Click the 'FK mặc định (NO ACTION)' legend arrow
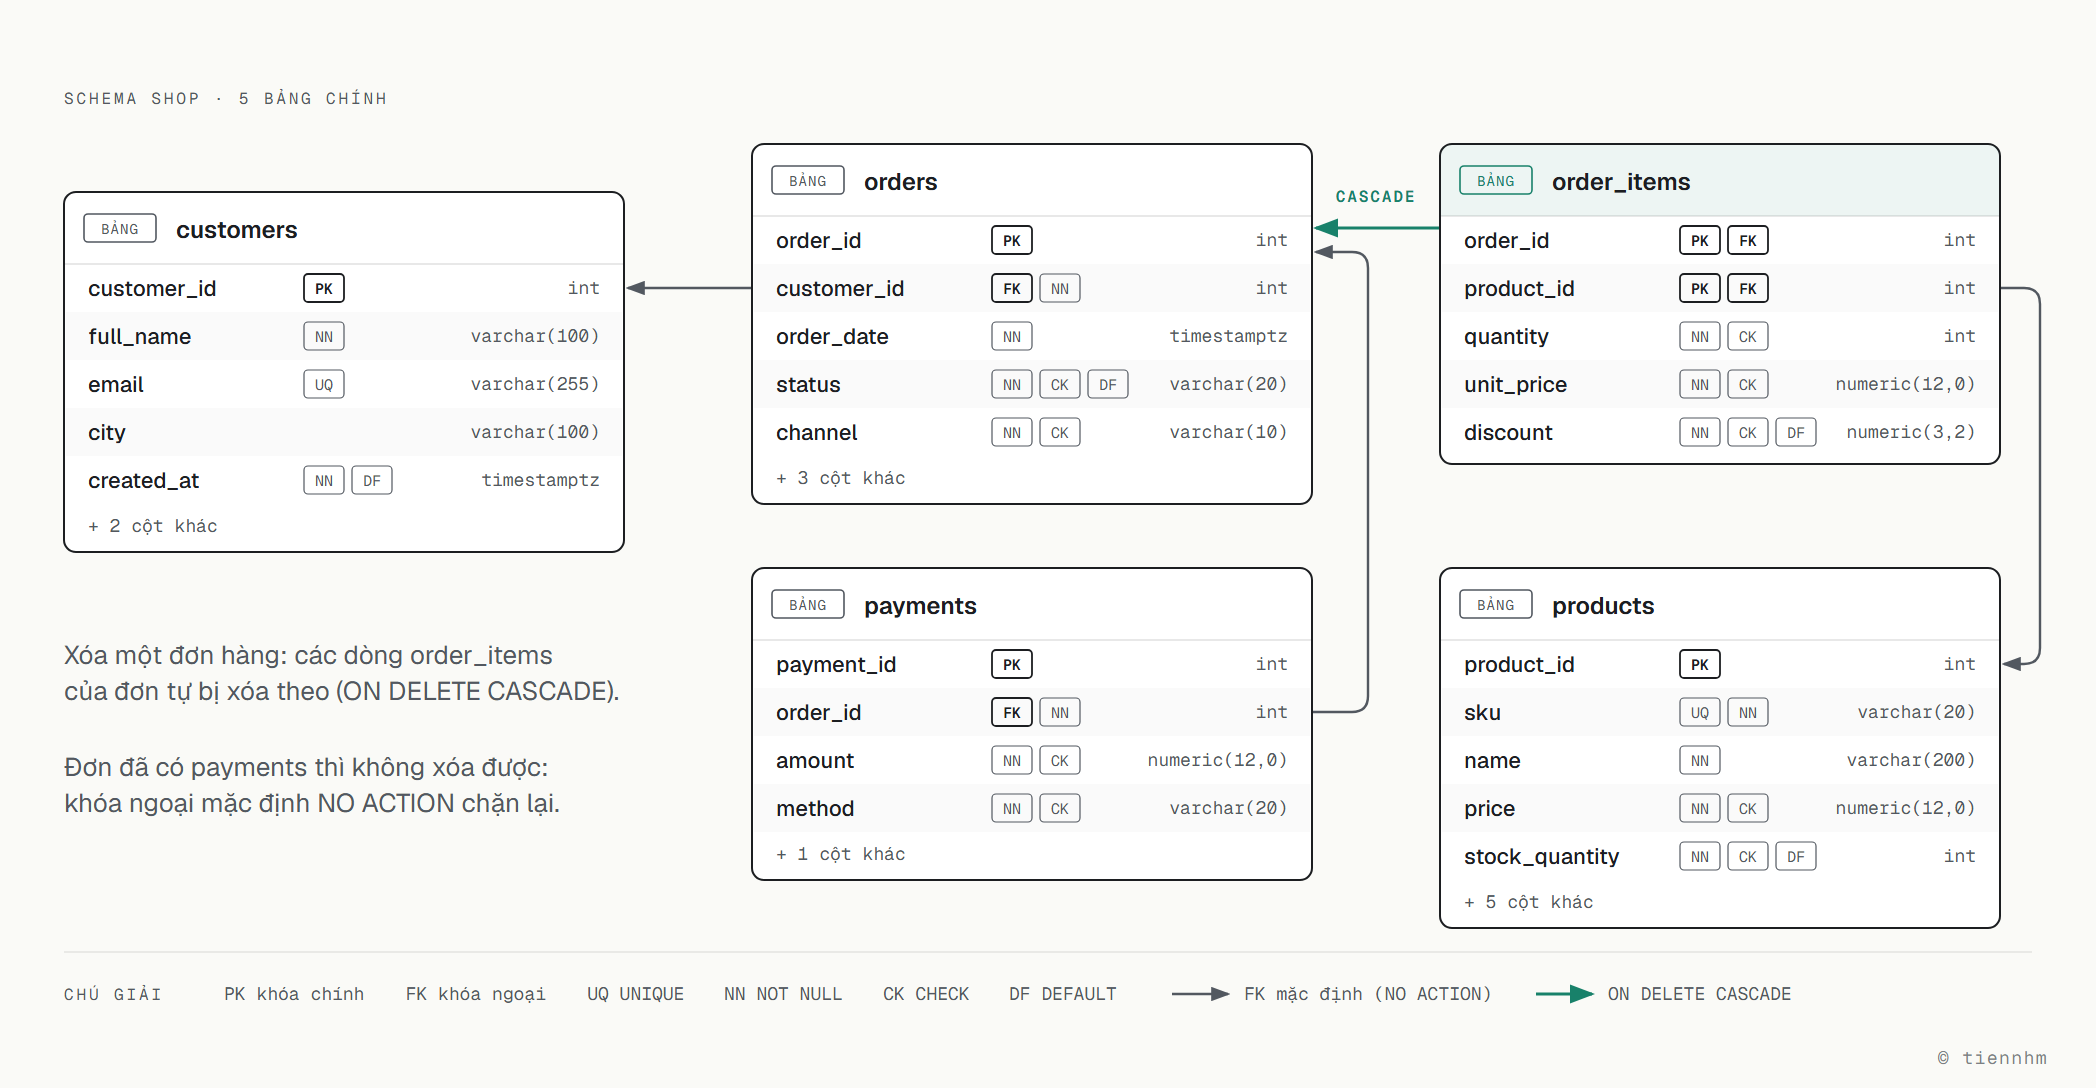The image size is (2096, 1088). tap(1200, 994)
